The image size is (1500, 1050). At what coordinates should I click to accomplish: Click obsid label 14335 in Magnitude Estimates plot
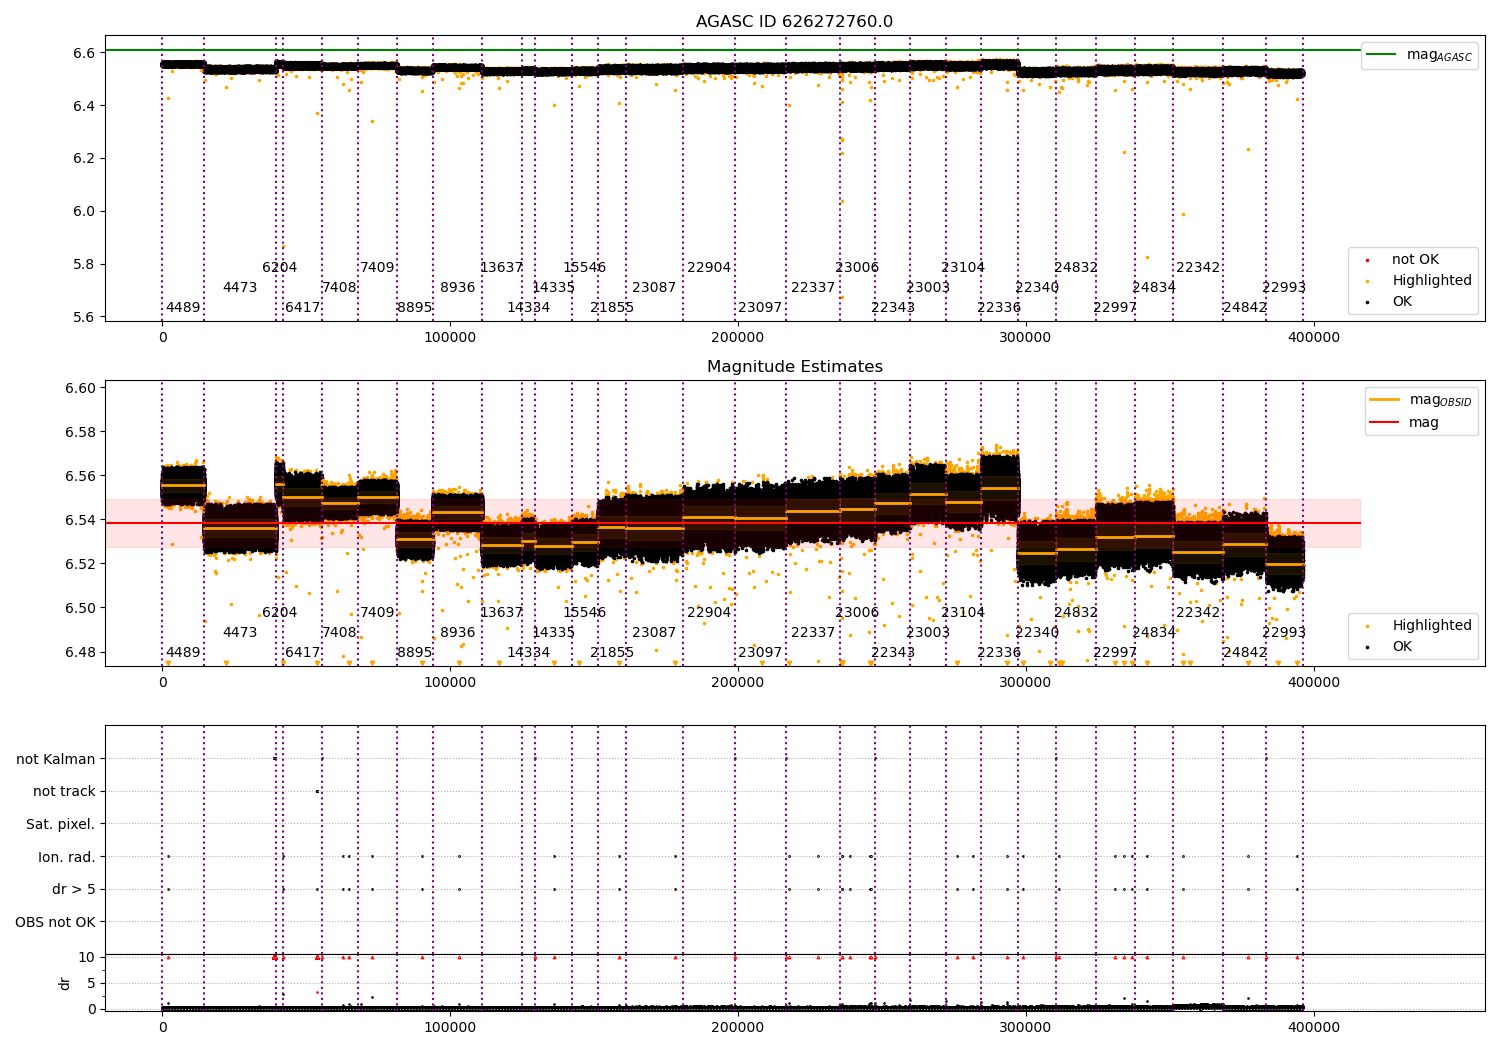pyautogui.click(x=554, y=633)
